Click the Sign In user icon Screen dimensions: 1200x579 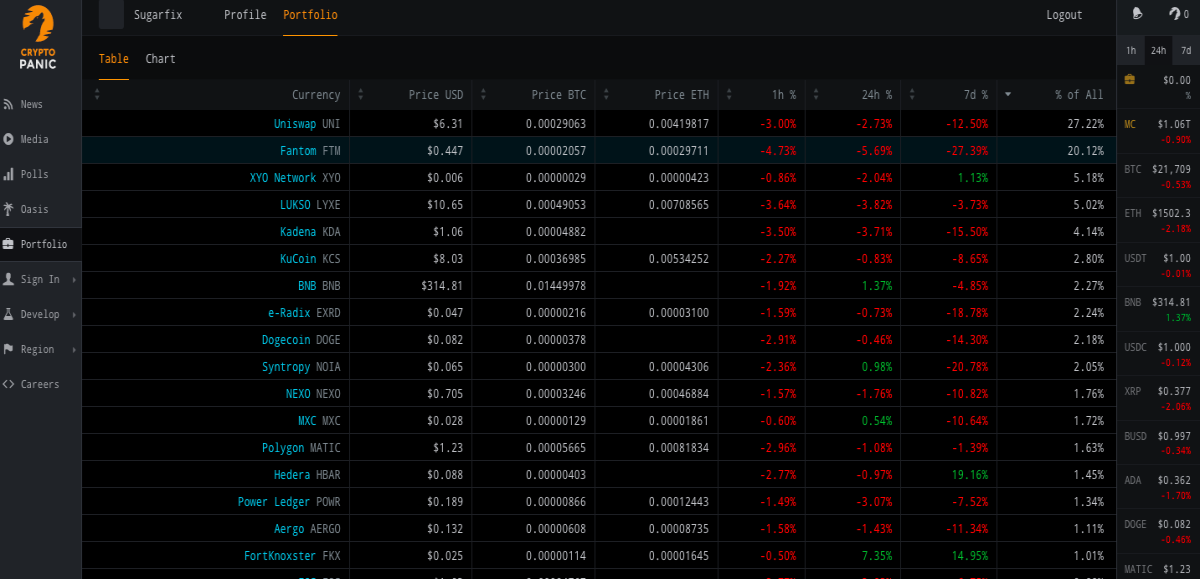[x=9, y=279]
